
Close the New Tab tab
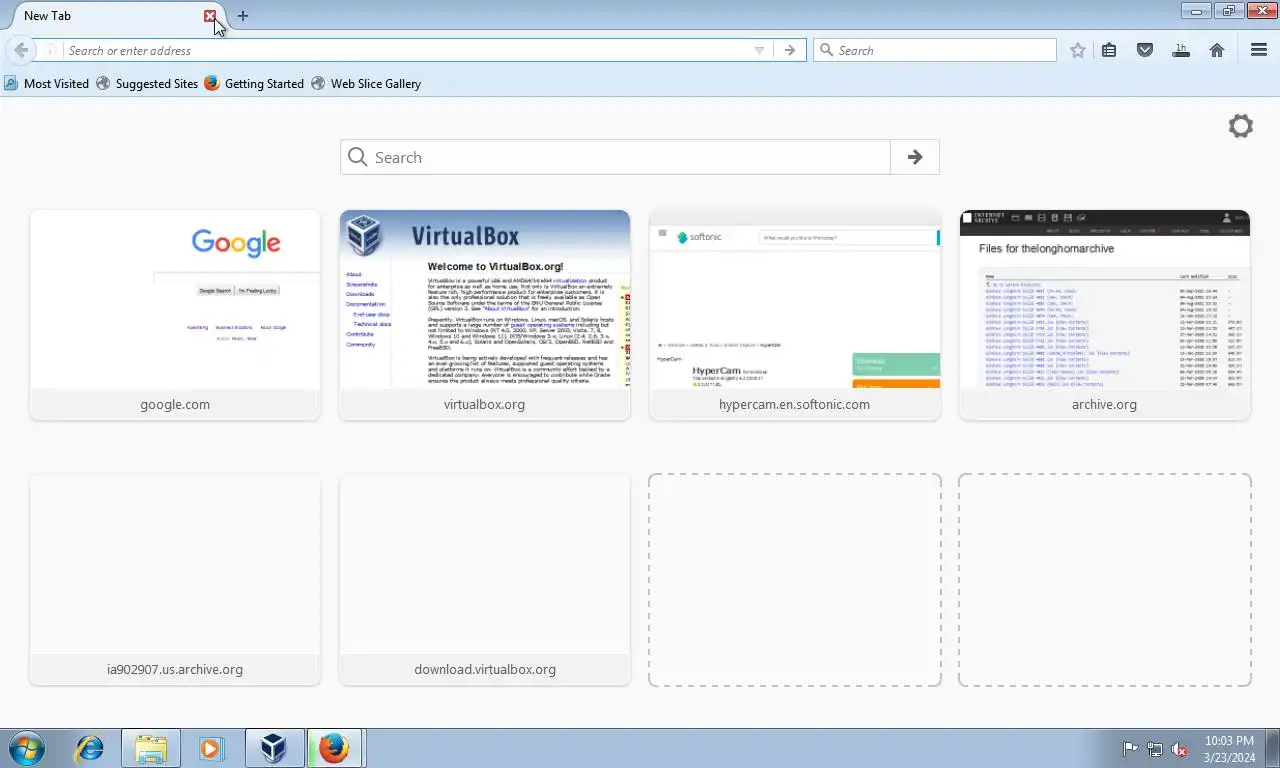pyautogui.click(x=210, y=16)
